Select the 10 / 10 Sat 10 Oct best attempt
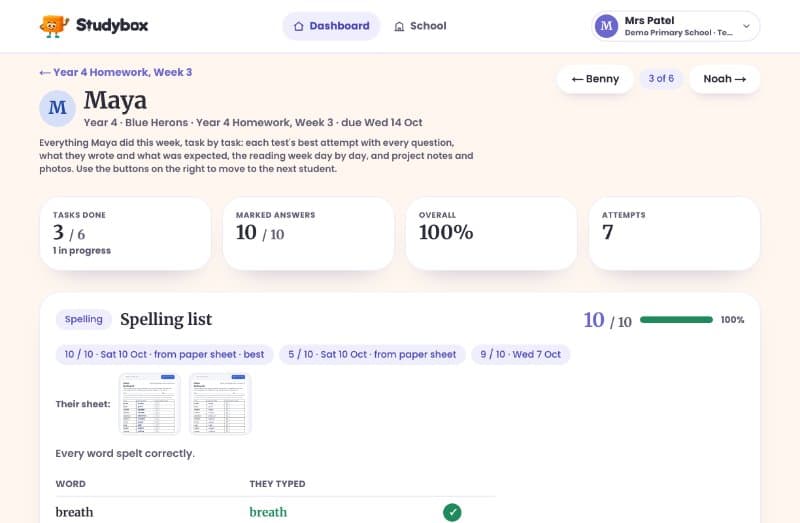Image resolution: width=800 pixels, height=523 pixels. pos(164,354)
